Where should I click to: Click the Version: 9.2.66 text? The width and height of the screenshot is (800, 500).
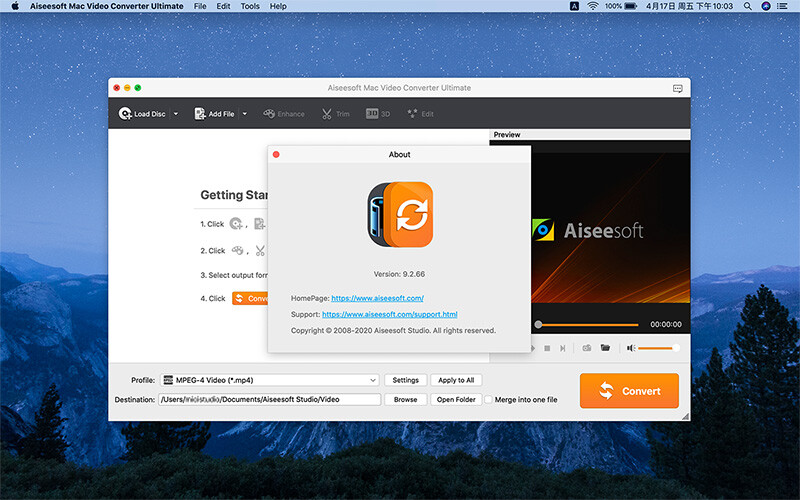click(x=399, y=274)
